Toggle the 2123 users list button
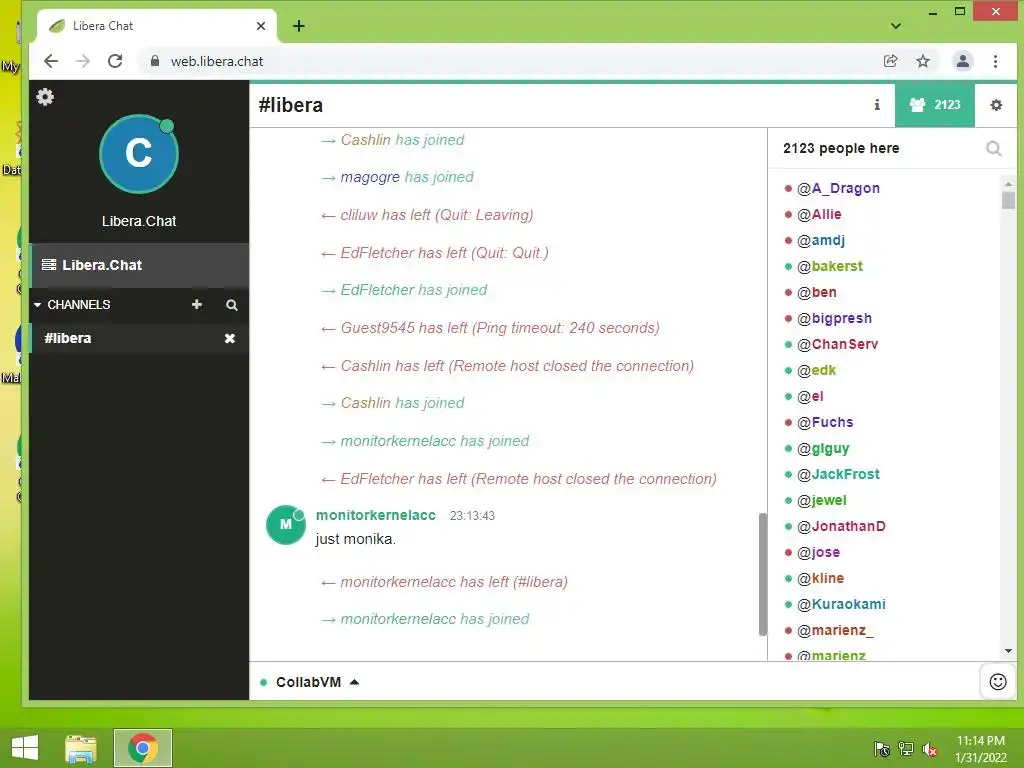Viewport: 1024px width, 768px height. [x=935, y=104]
